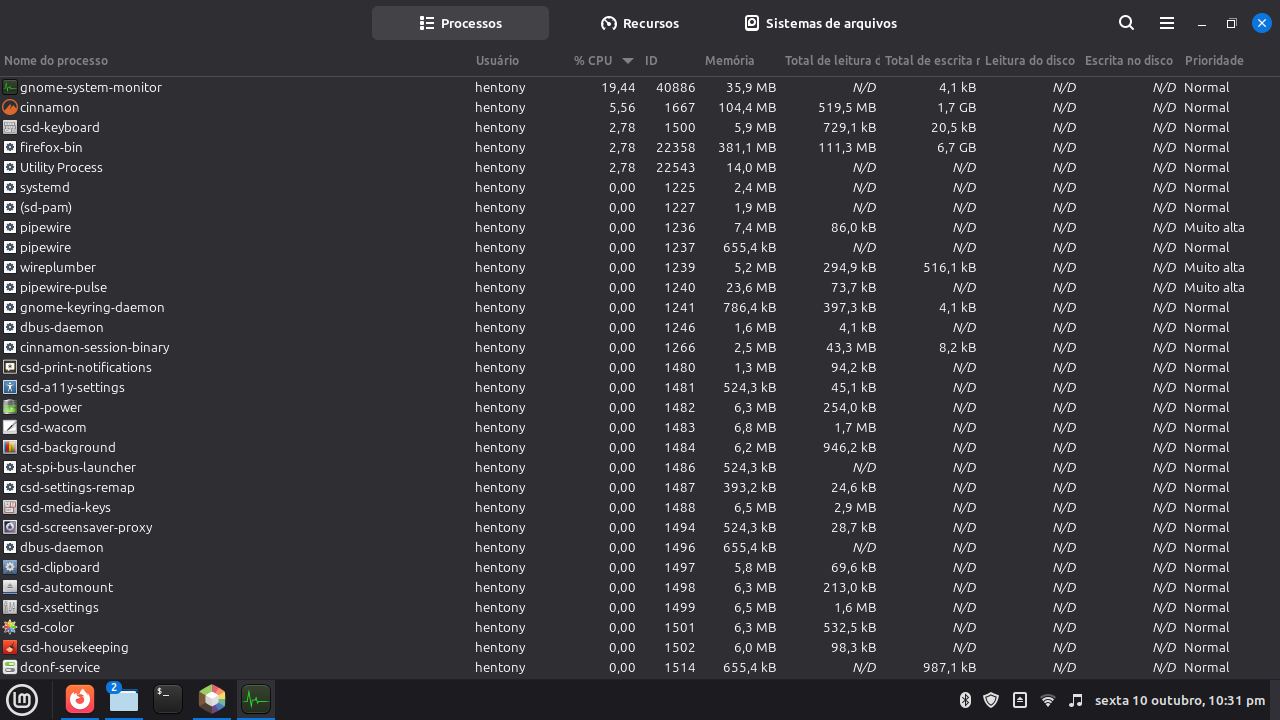Screen dimensions: 1280x720
Task: Click the gnome-system-monitor process icon
Action: point(10,87)
